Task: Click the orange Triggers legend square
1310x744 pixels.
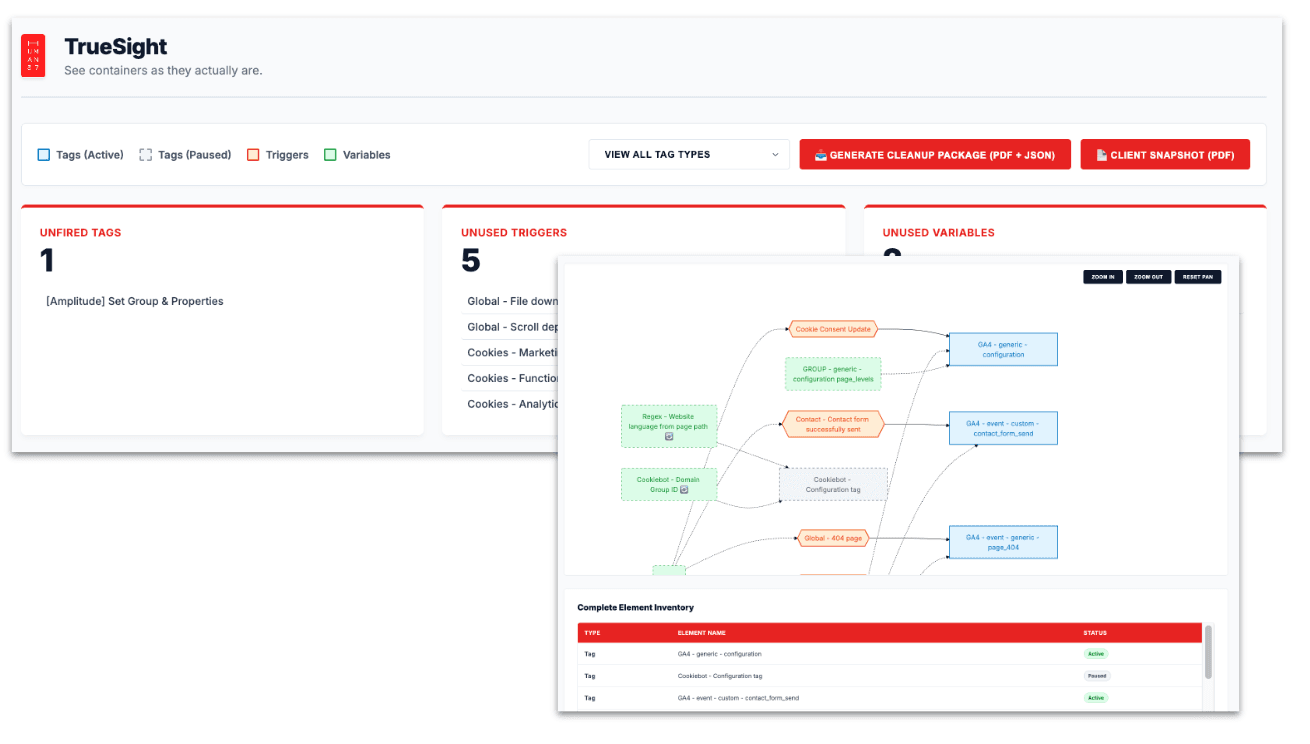Action: [x=253, y=155]
